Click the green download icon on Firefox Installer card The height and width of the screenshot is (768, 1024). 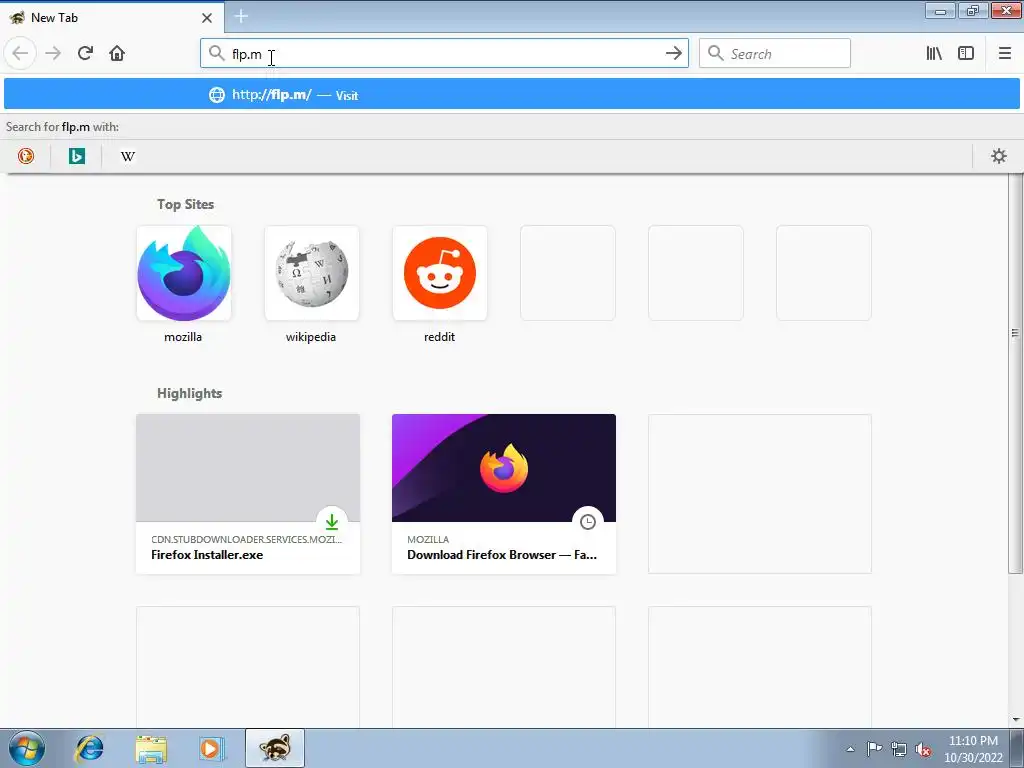click(x=332, y=522)
